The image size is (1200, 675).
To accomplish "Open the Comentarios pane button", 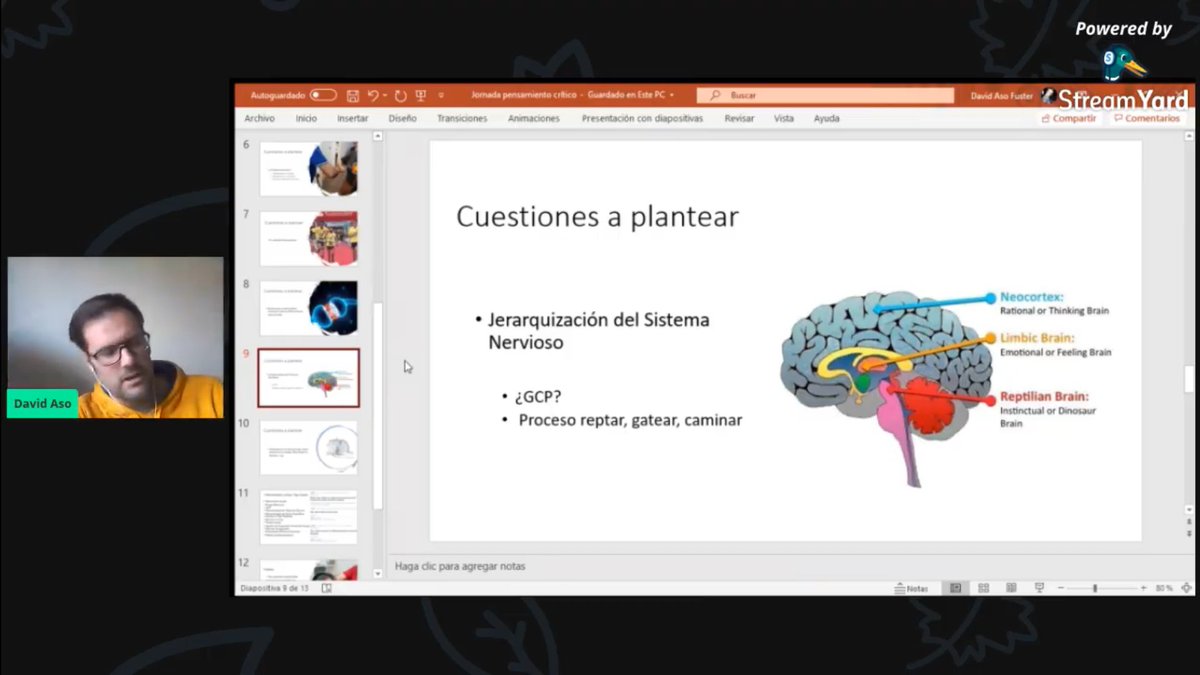I will coord(1146,118).
